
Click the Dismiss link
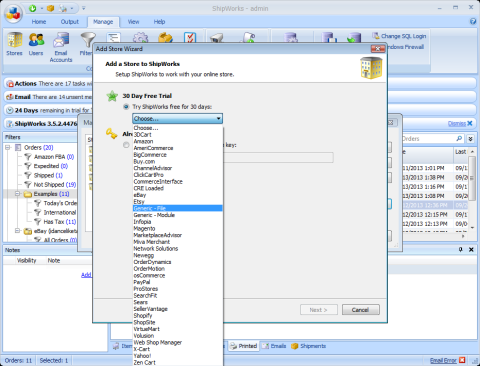(x=457, y=124)
